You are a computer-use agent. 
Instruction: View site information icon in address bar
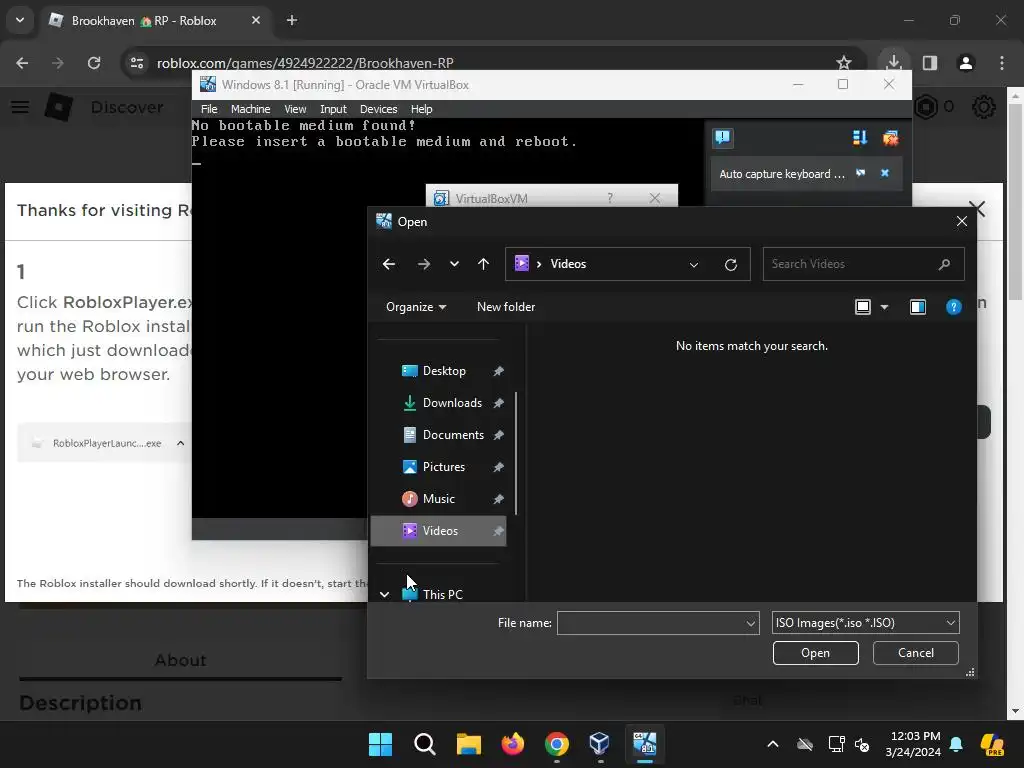[136, 63]
